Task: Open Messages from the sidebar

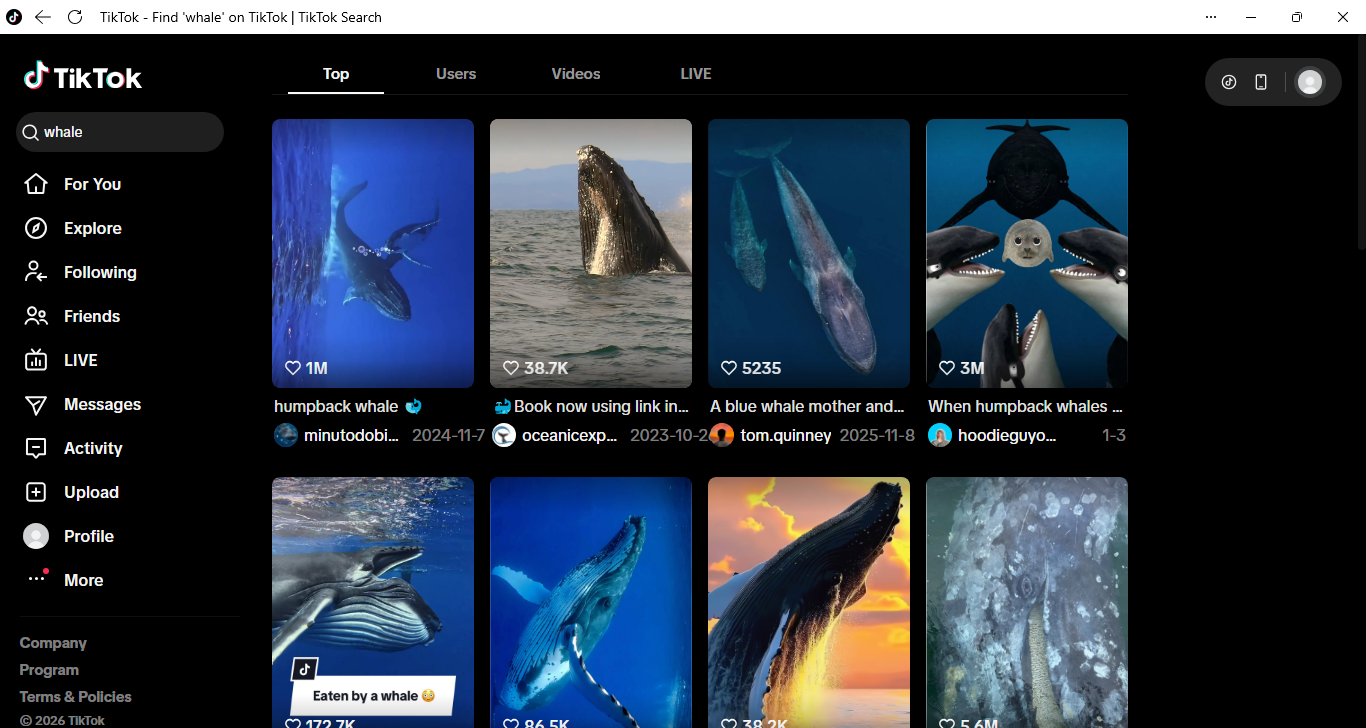Action: pyautogui.click(x=101, y=404)
